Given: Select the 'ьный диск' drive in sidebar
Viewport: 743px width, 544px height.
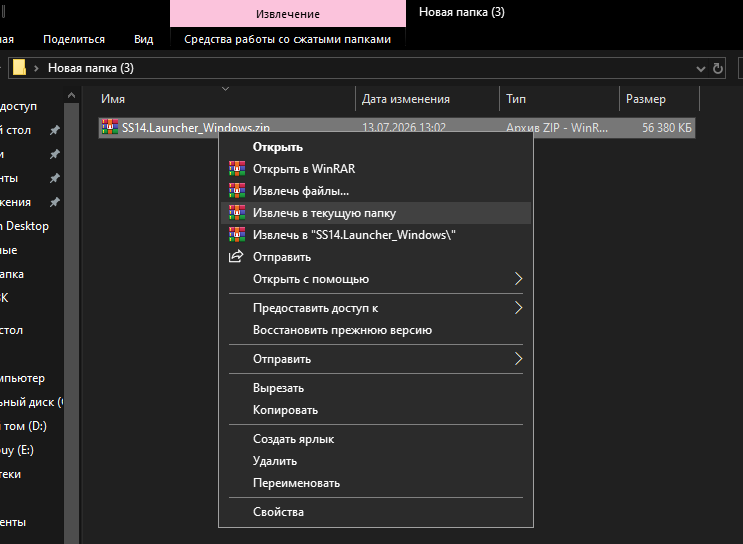Looking at the screenshot, I should coord(31,402).
